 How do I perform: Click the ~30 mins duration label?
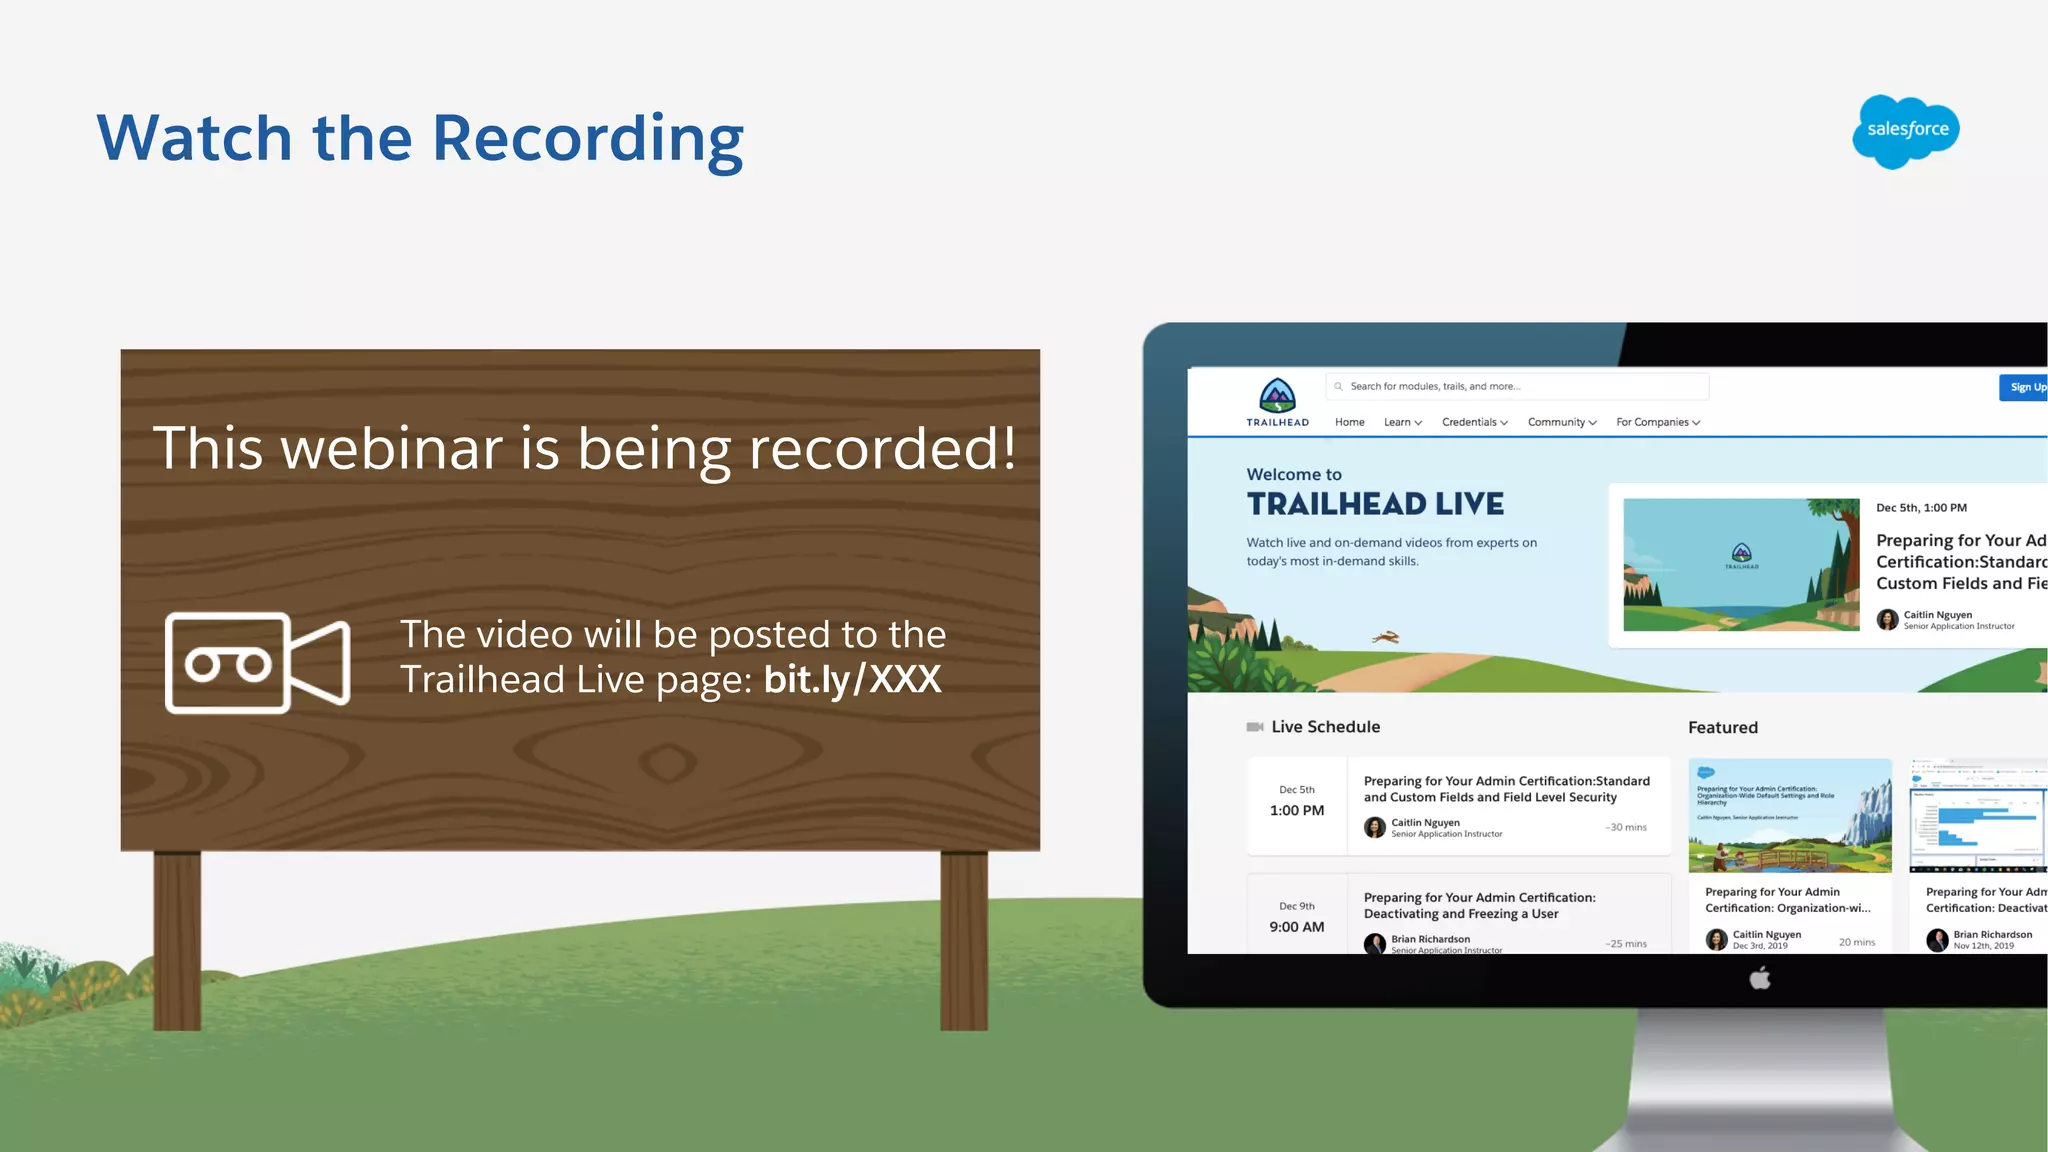point(1626,827)
